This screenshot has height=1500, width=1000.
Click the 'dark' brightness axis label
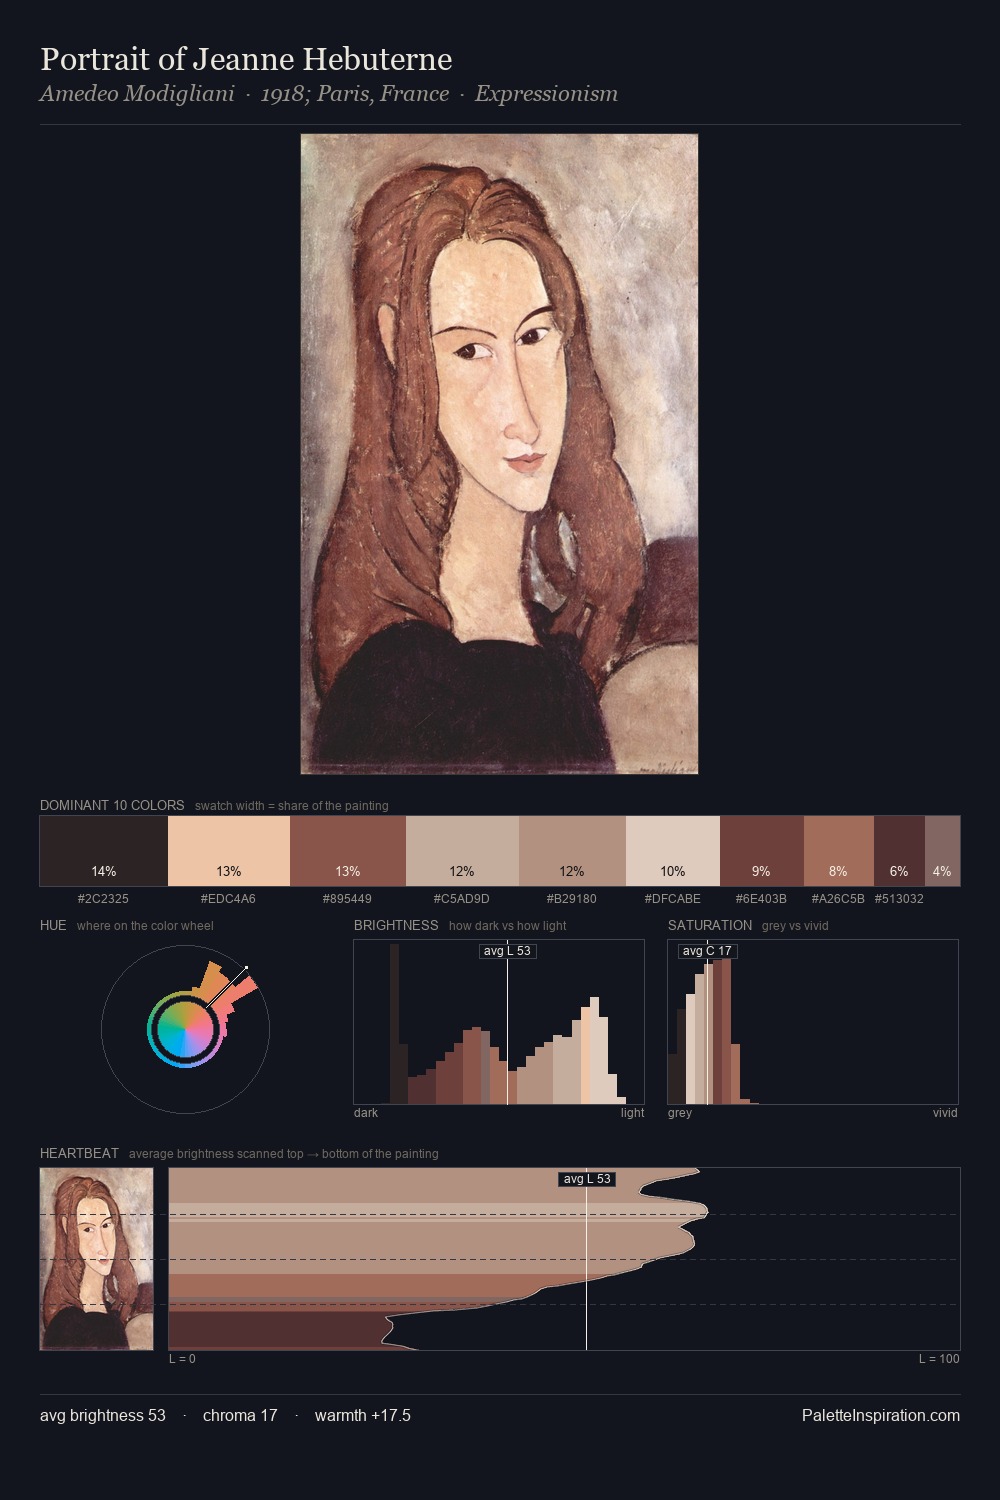tap(366, 1113)
